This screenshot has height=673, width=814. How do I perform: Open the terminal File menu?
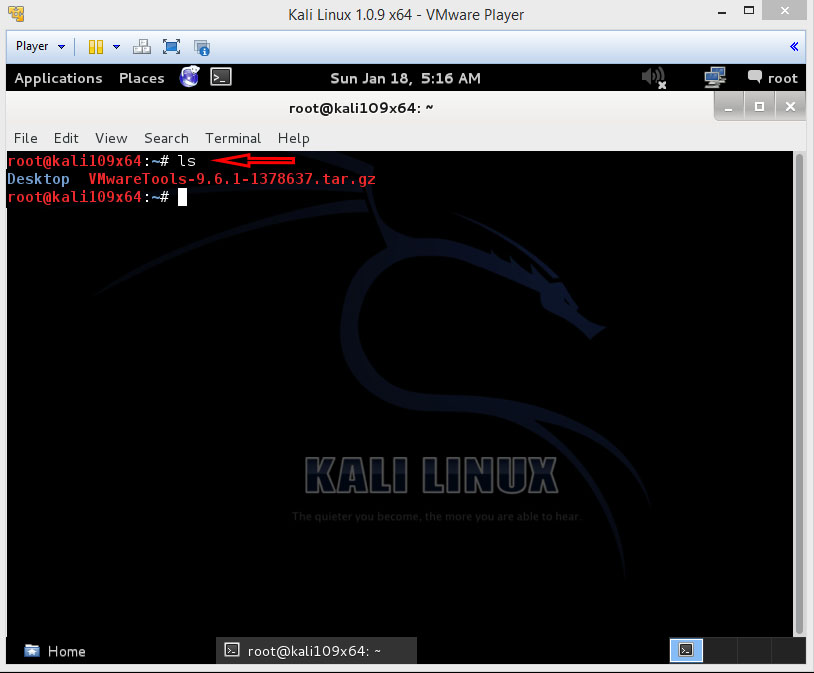tap(25, 138)
